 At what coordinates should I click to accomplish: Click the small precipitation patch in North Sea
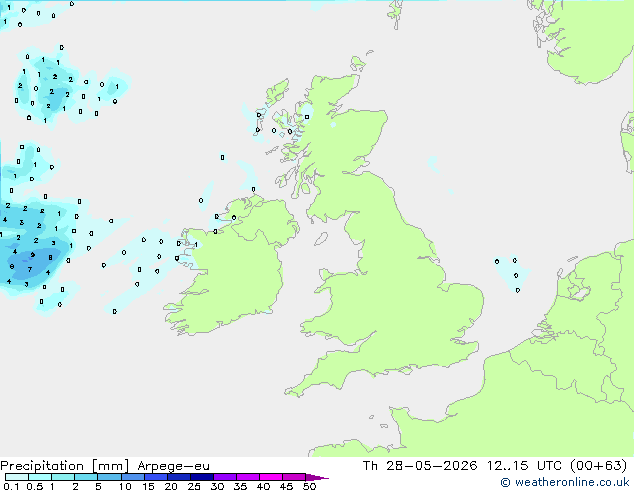[512, 275]
